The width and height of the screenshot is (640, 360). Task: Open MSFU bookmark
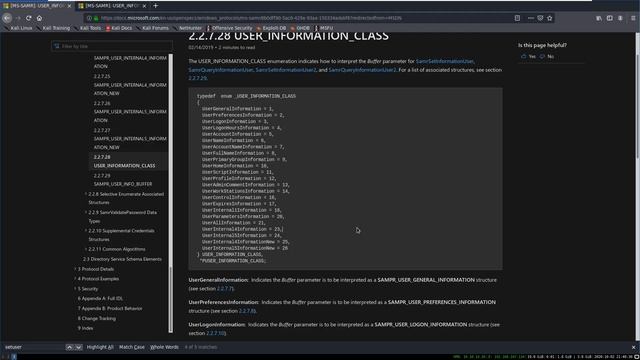point(324,28)
